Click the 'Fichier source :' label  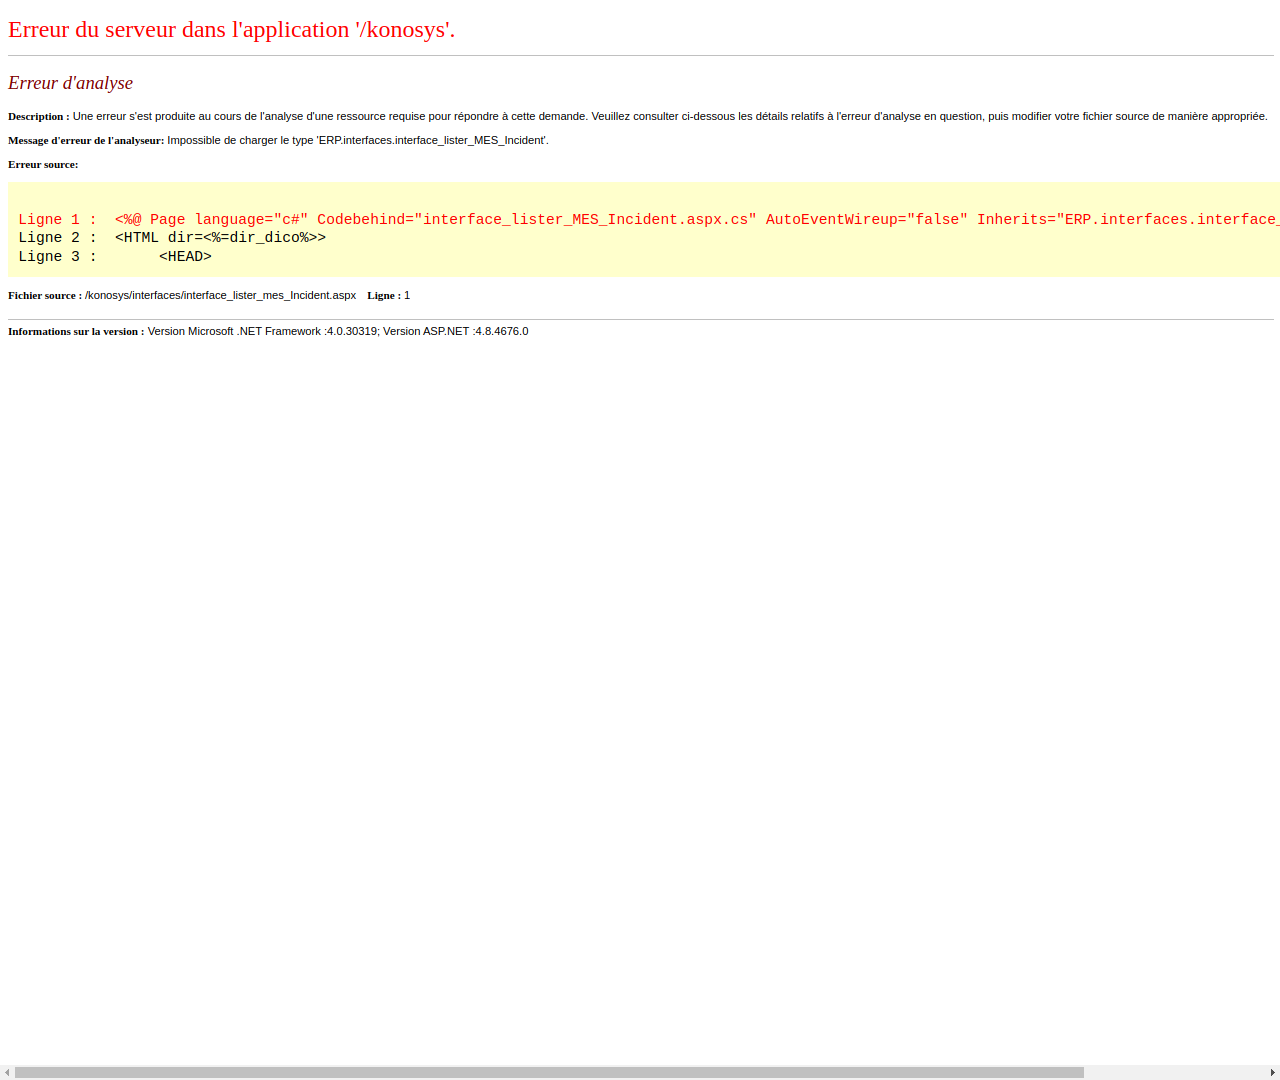coord(44,295)
